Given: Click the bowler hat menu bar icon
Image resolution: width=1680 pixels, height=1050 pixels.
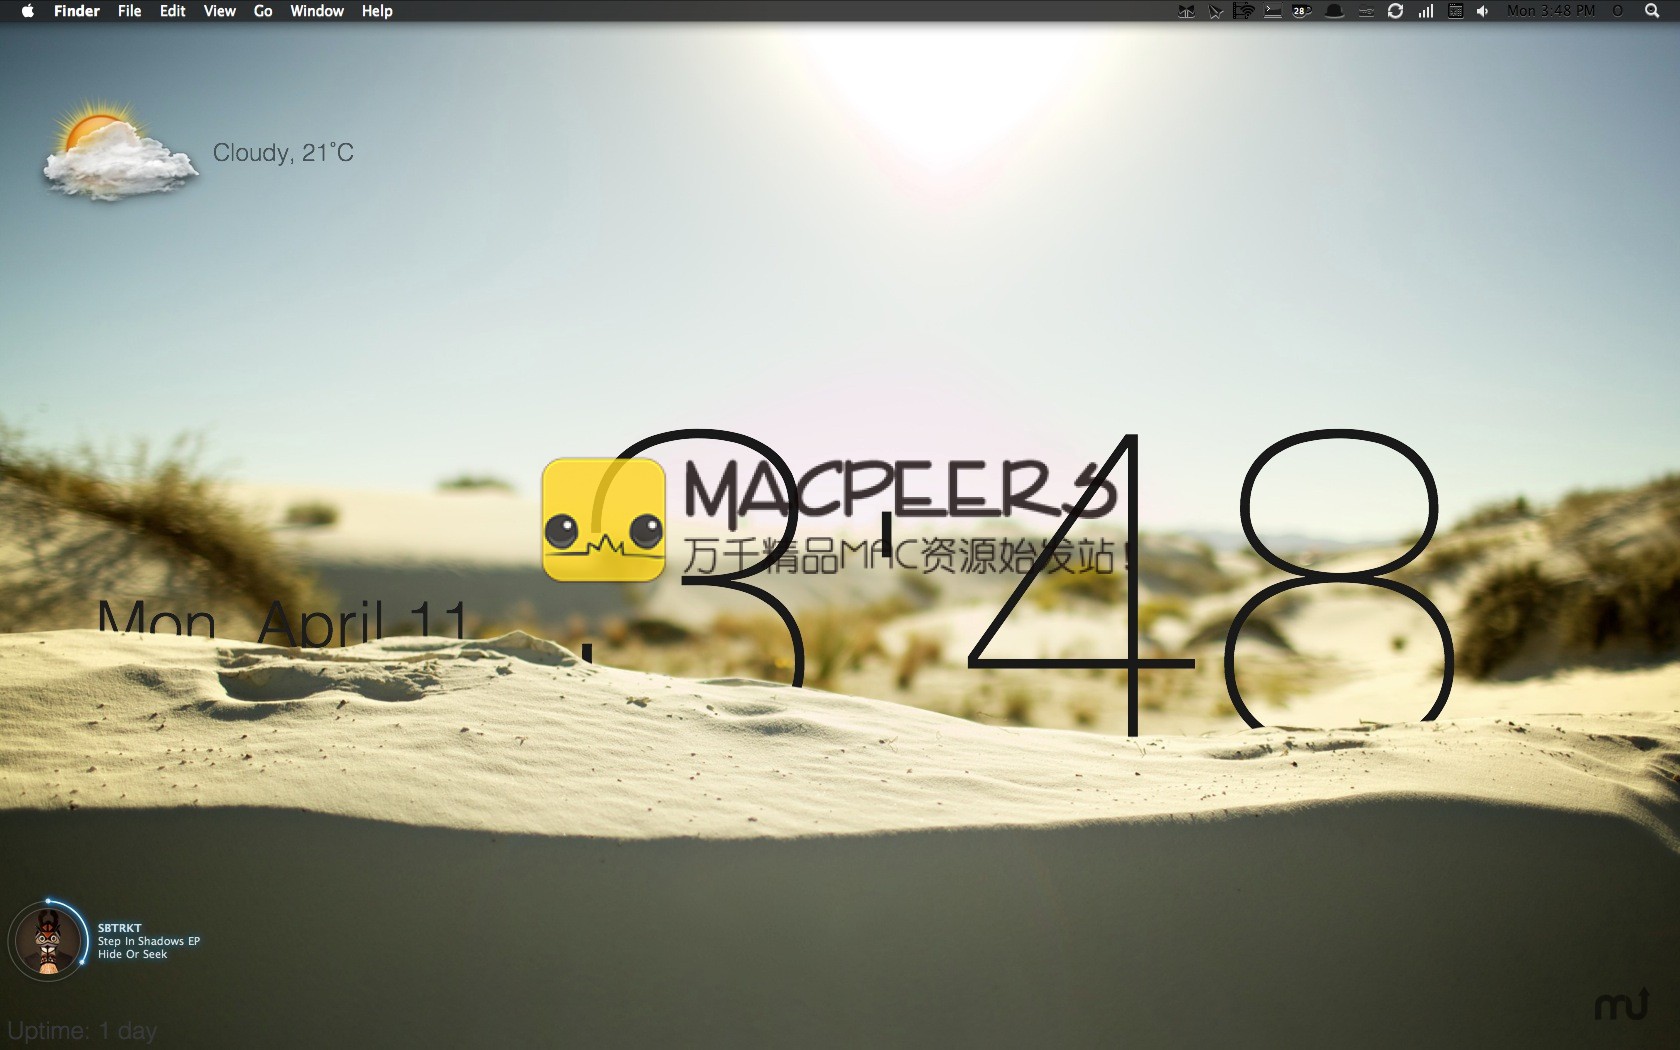Looking at the screenshot, I should point(1334,11).
